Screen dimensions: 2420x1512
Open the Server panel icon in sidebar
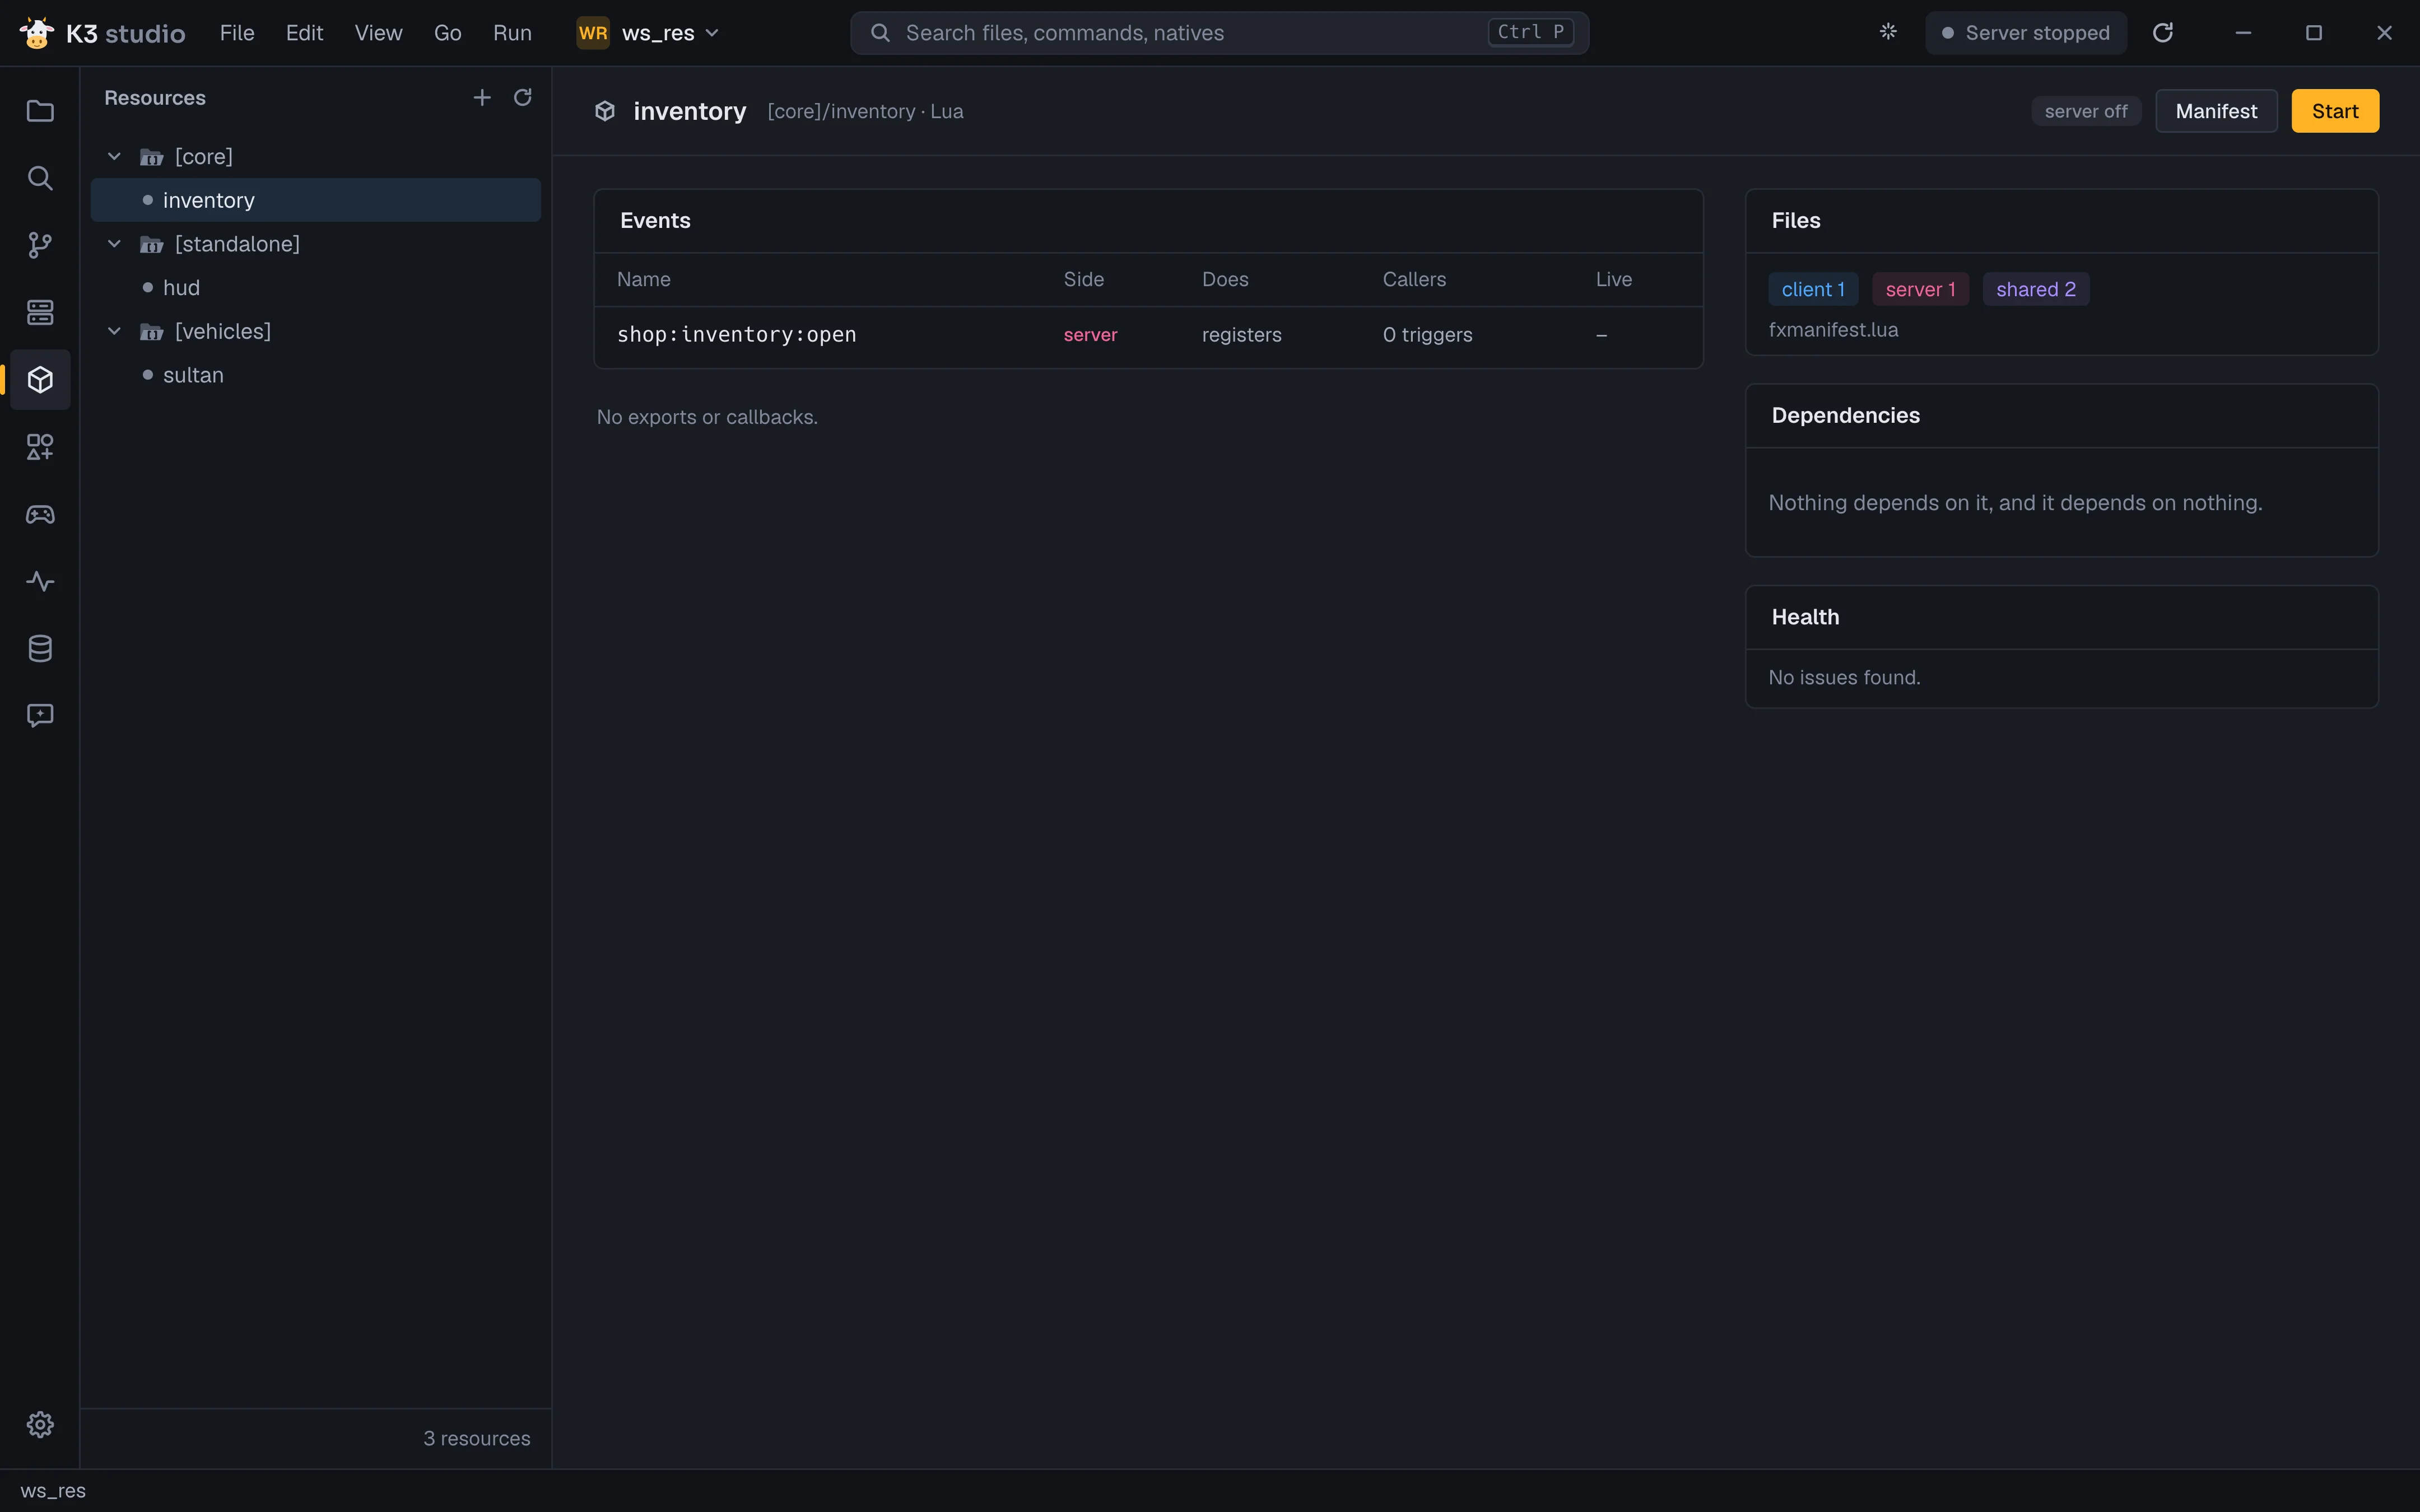click(40, 312)
